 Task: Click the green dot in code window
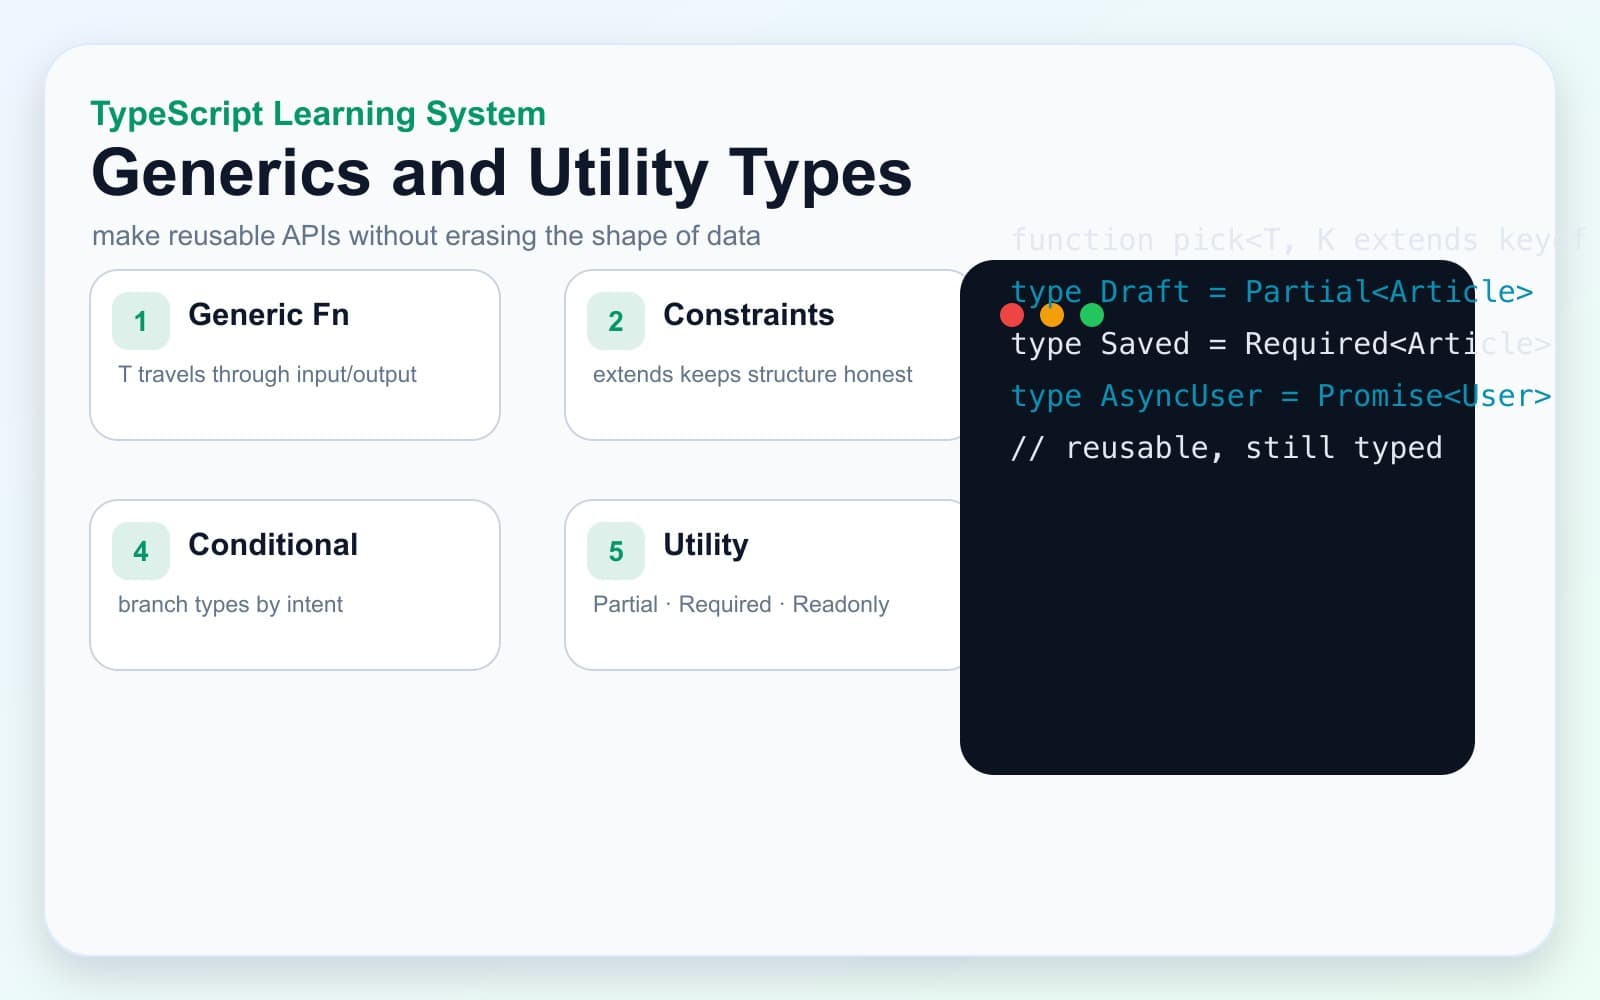click(x=1092, y=315)
